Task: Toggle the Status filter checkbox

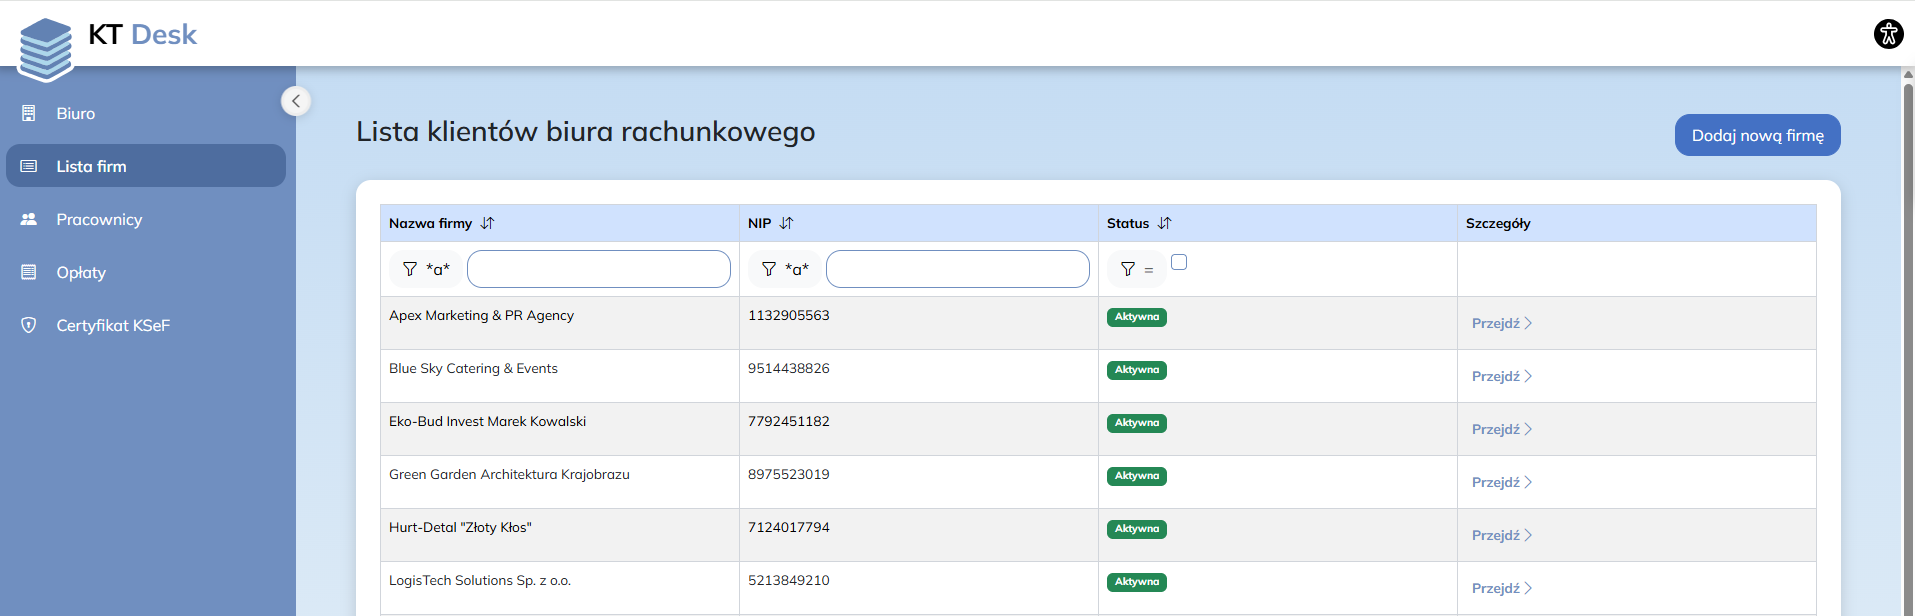Action: click(x=1179, y=262)
